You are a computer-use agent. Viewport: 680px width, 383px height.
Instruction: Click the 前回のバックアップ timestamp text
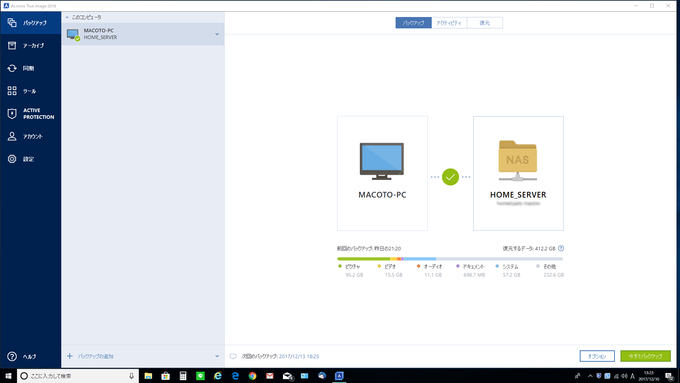coord(369,249)
